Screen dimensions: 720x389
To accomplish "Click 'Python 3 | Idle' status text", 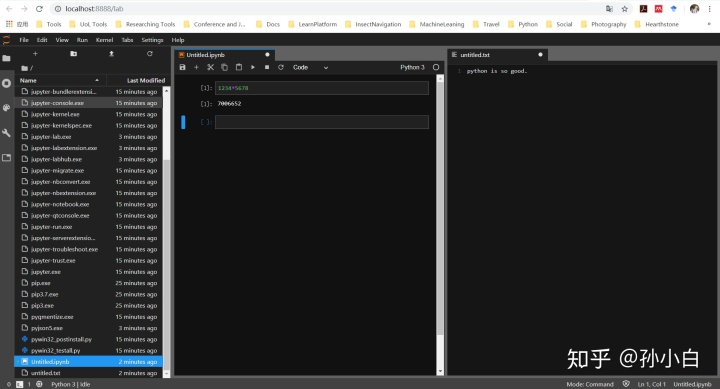I will point(71,384).
